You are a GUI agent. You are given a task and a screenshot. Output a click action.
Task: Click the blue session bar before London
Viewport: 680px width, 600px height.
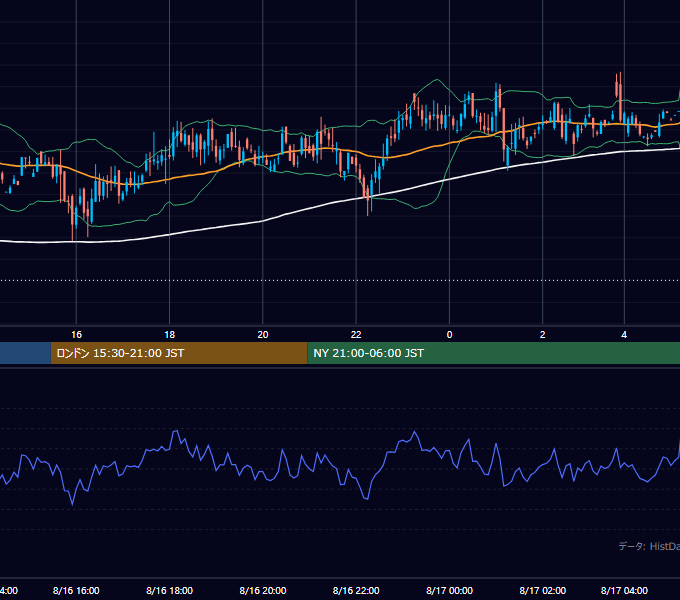(25, 353)
